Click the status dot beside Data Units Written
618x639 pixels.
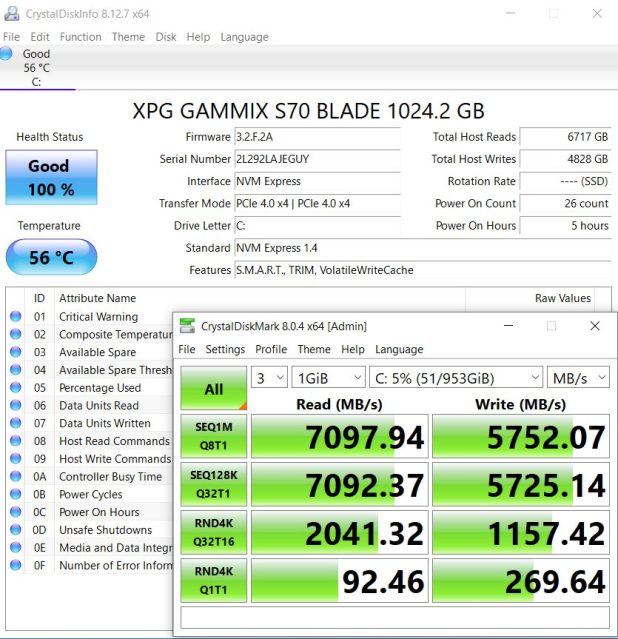(15, 423)
